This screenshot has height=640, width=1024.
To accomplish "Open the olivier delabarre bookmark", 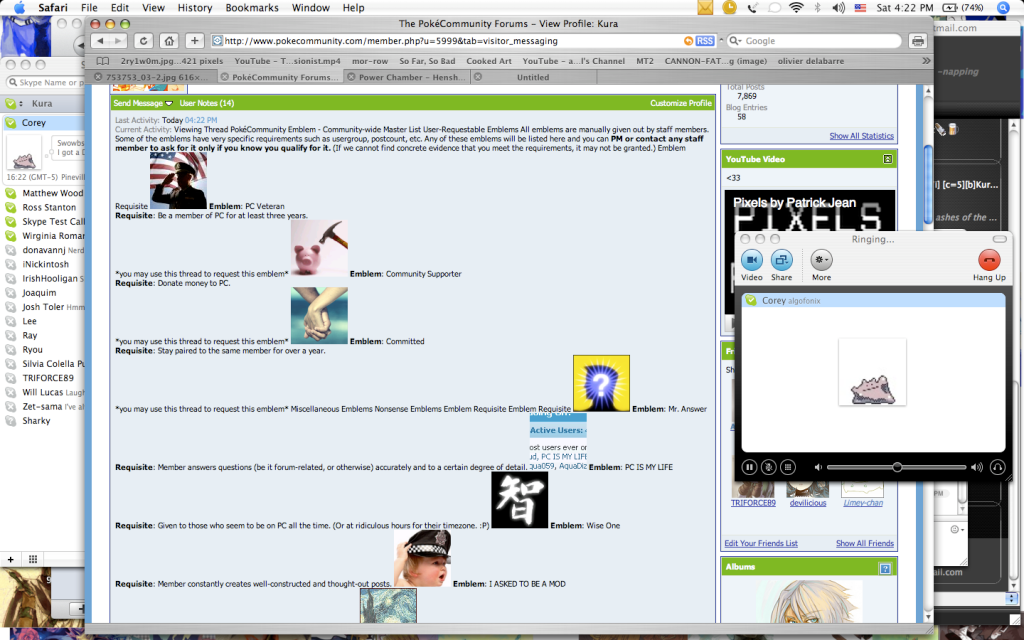I will [x=810, y=61].
